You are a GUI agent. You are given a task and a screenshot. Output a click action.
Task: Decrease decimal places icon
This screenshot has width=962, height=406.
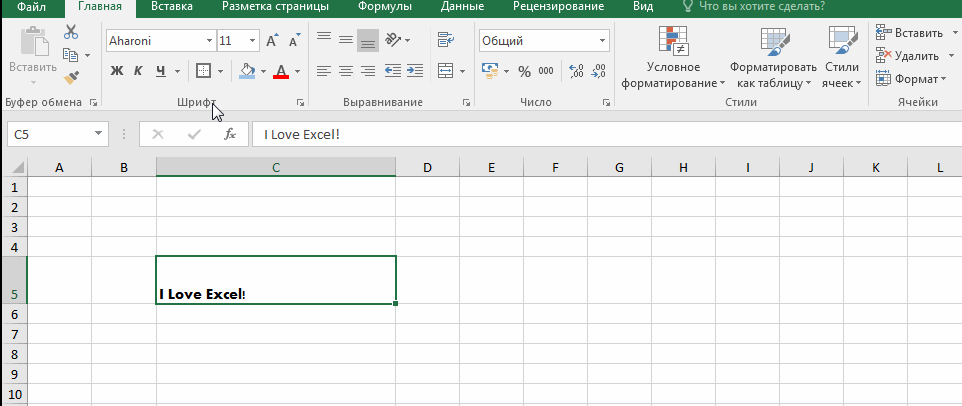tap(598, 71)
